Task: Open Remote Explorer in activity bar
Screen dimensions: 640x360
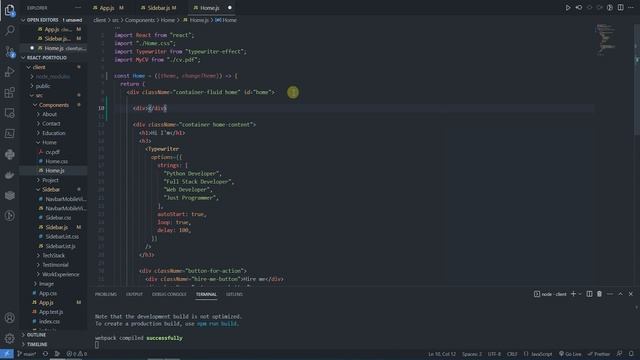Action: pos(9,113)
